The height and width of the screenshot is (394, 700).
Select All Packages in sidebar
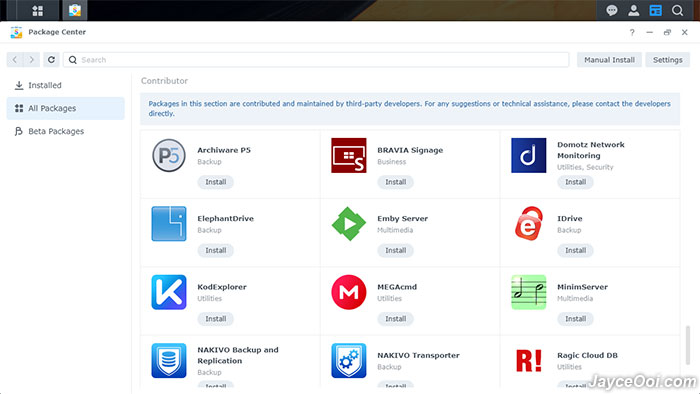tap(66, 108)
